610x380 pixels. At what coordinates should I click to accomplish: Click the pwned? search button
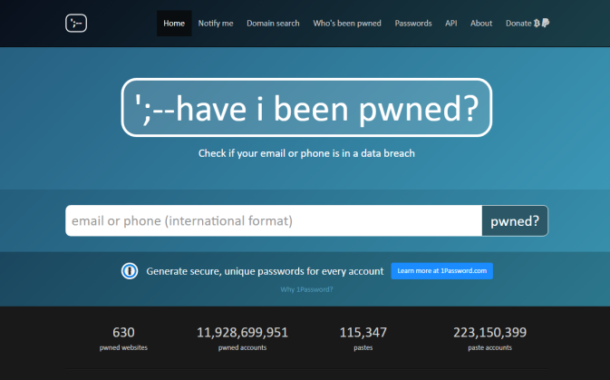(515, 221)
